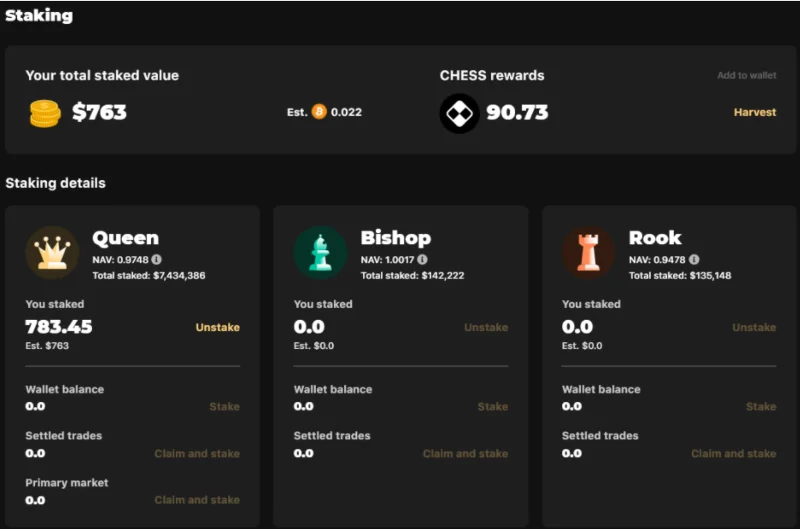Click the Bishop chess piece icon
Image resolution: width=800 pixels, height=529 pixels.
click(x=320, y=252)
